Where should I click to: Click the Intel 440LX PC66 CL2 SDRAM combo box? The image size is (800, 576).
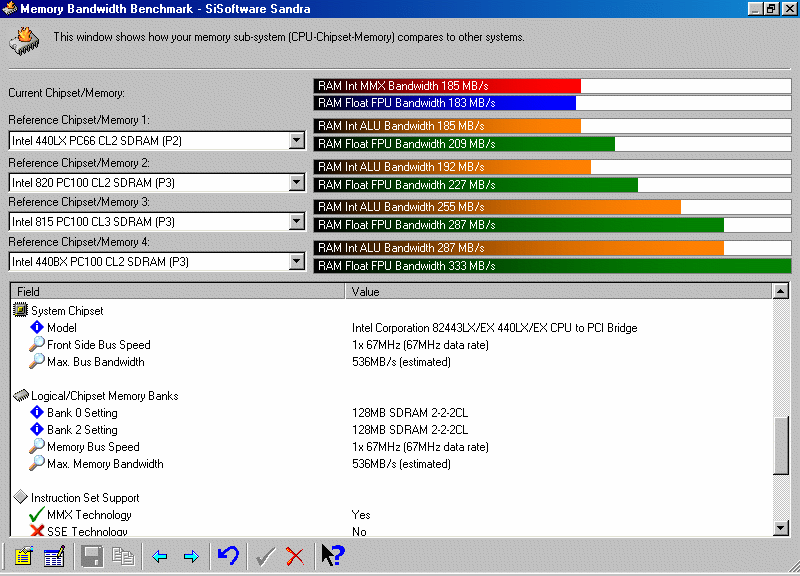(157, 140)
